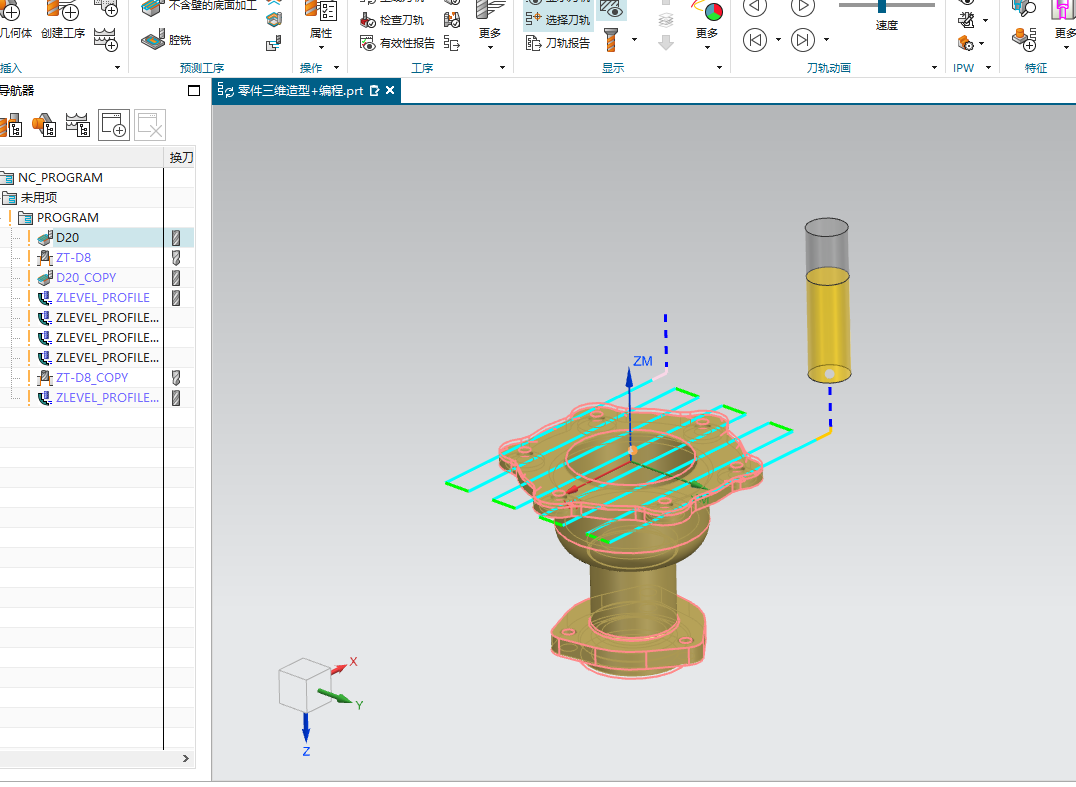Viewport: 1076px width, 787px height.
Task: Expand the 工序 group dropdown arrow
Action: point(502,68)
